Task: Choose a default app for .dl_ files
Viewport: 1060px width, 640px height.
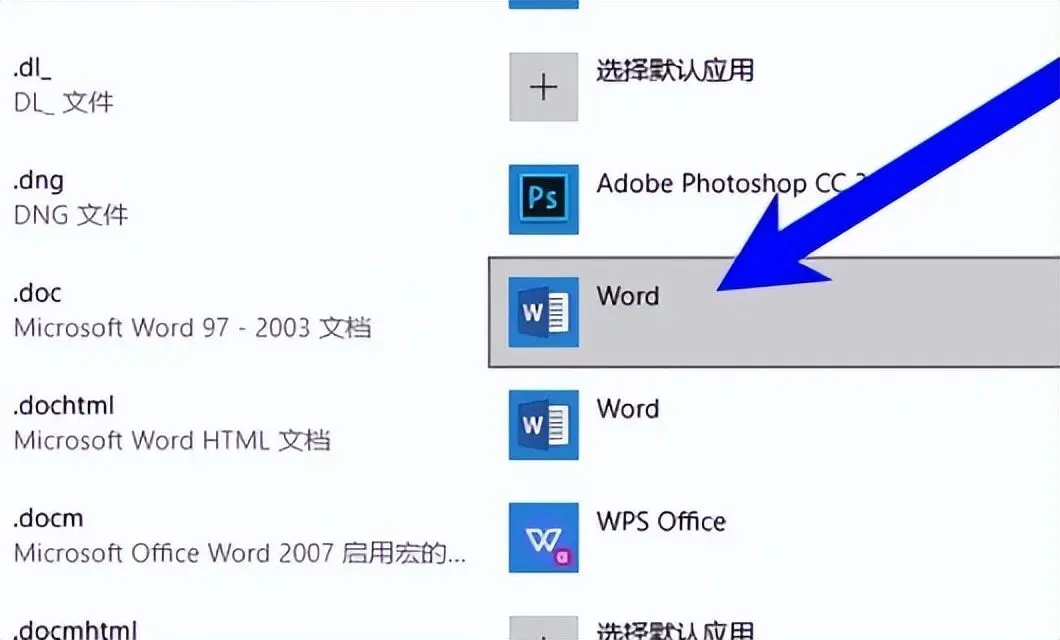Action: 675,70
